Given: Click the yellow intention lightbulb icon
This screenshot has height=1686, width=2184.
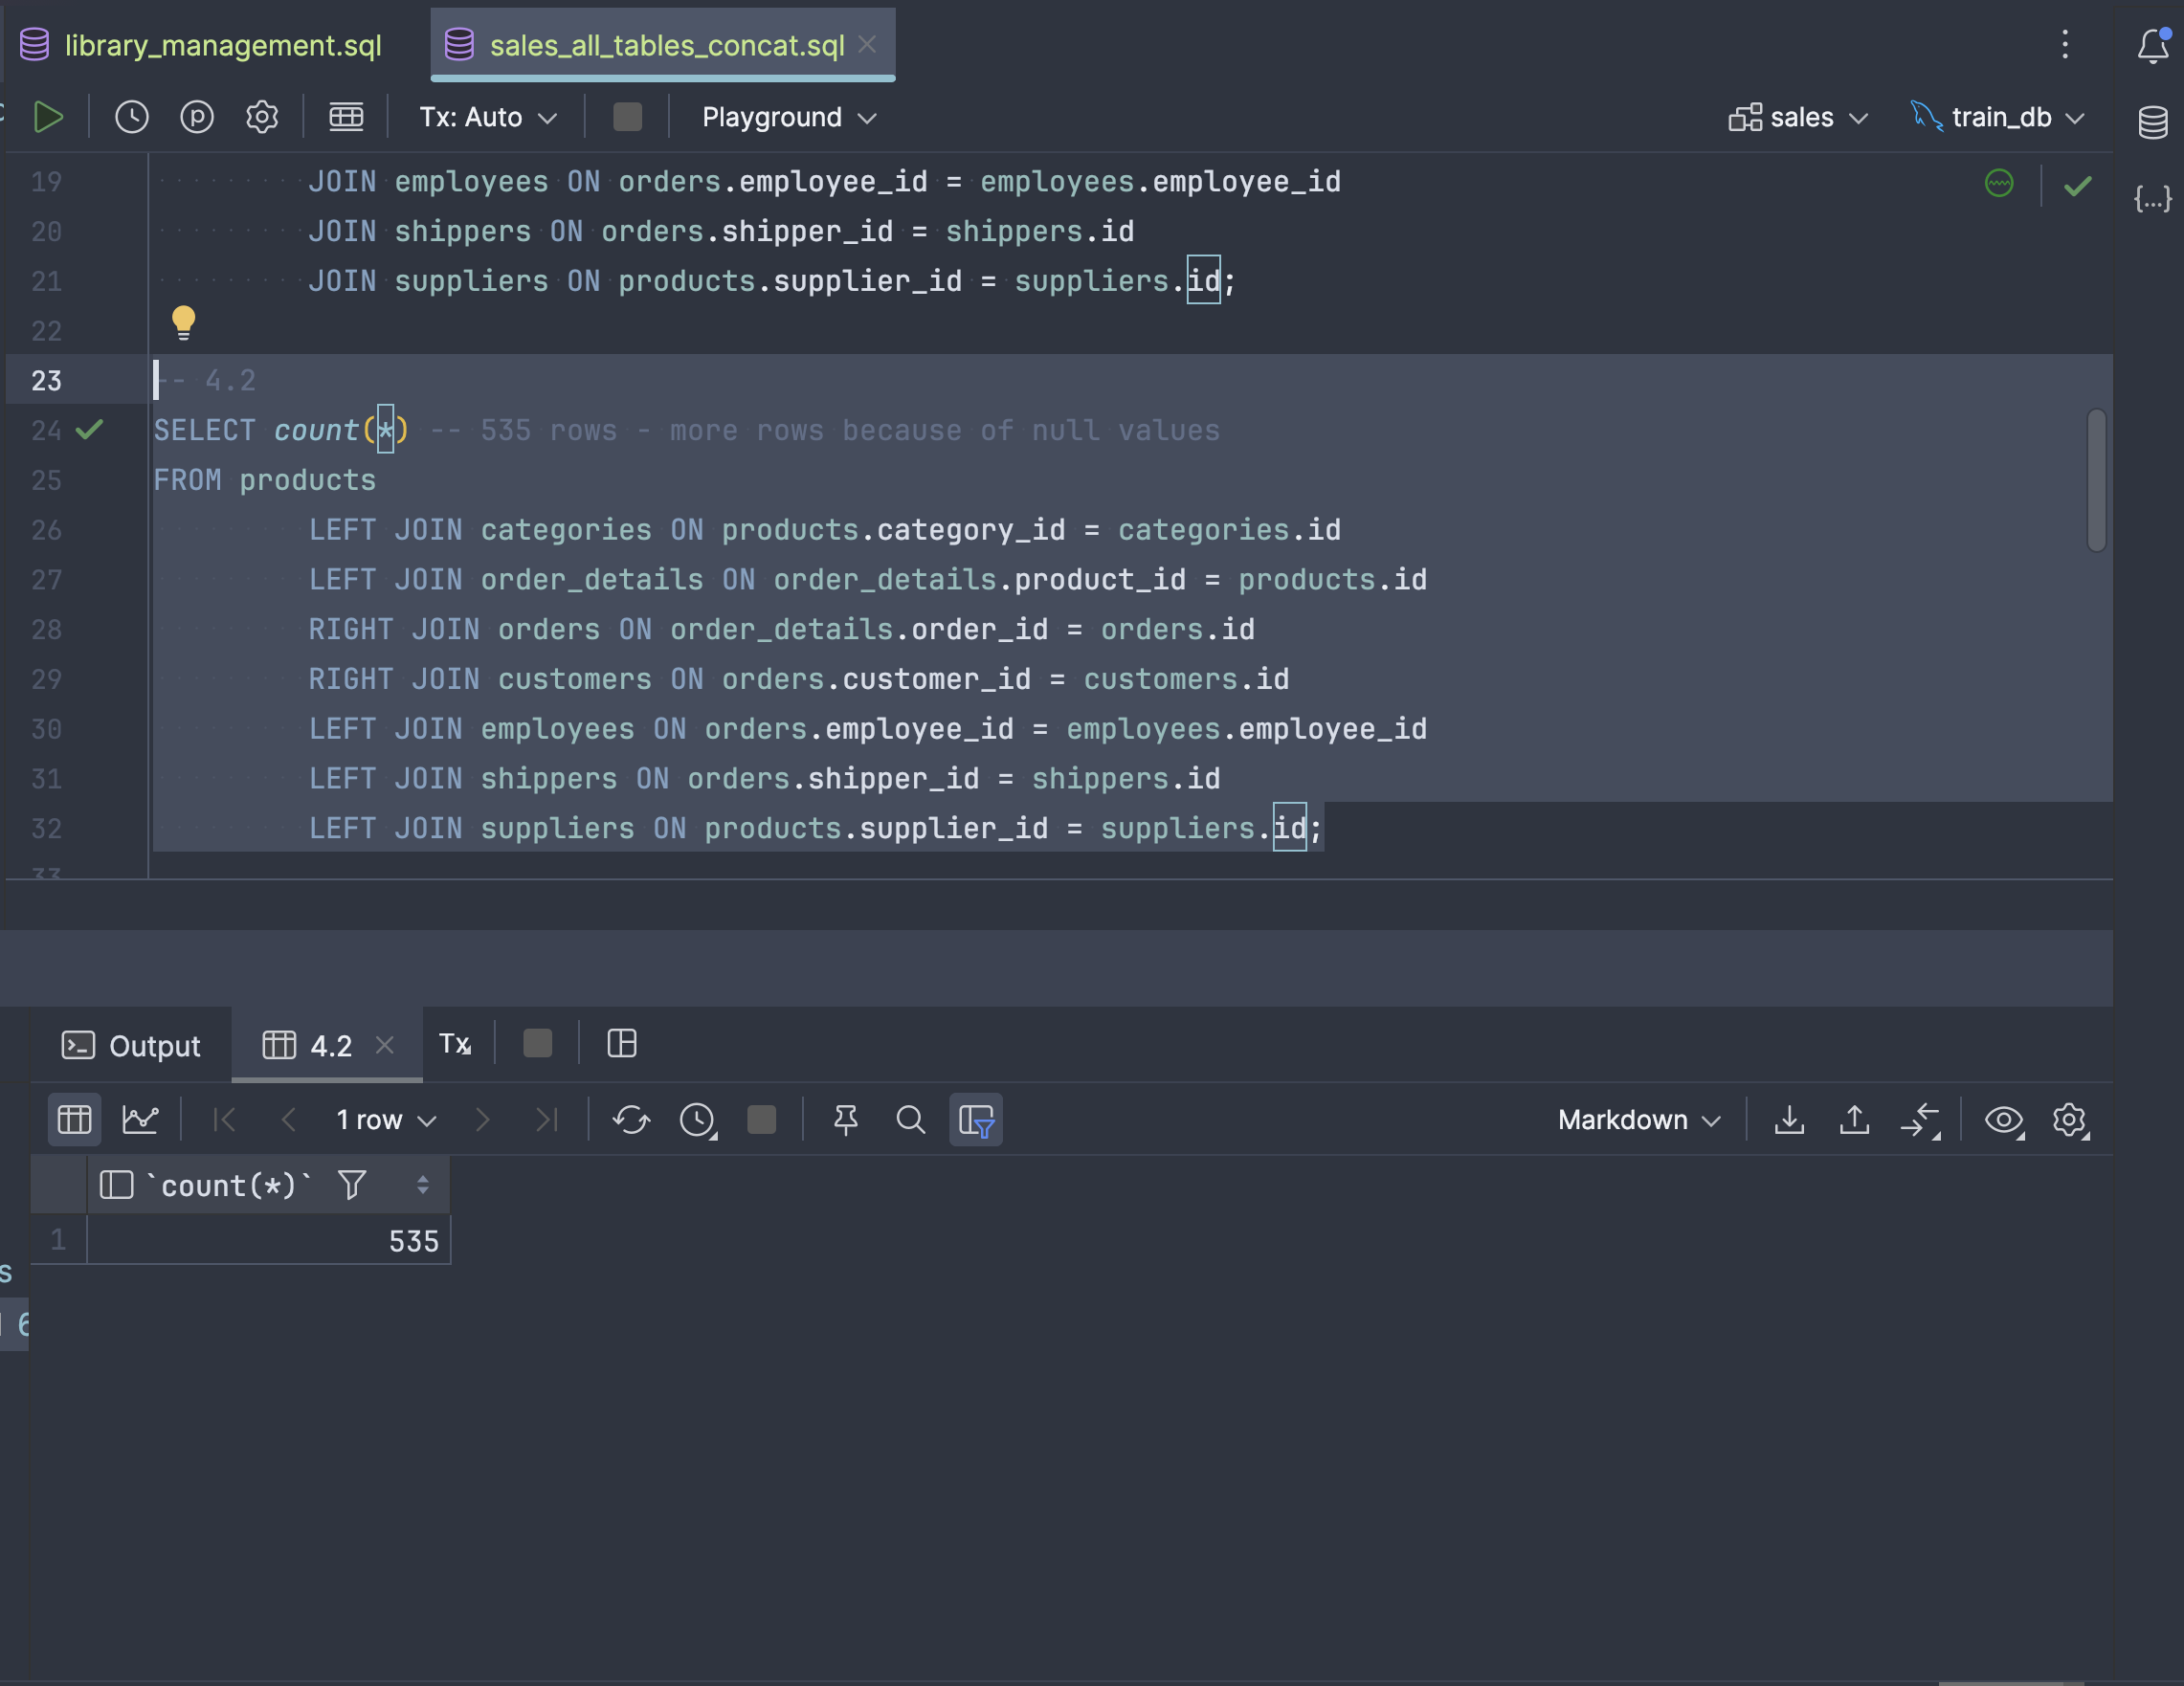Looking at the screenshot, I should point(183,322).
